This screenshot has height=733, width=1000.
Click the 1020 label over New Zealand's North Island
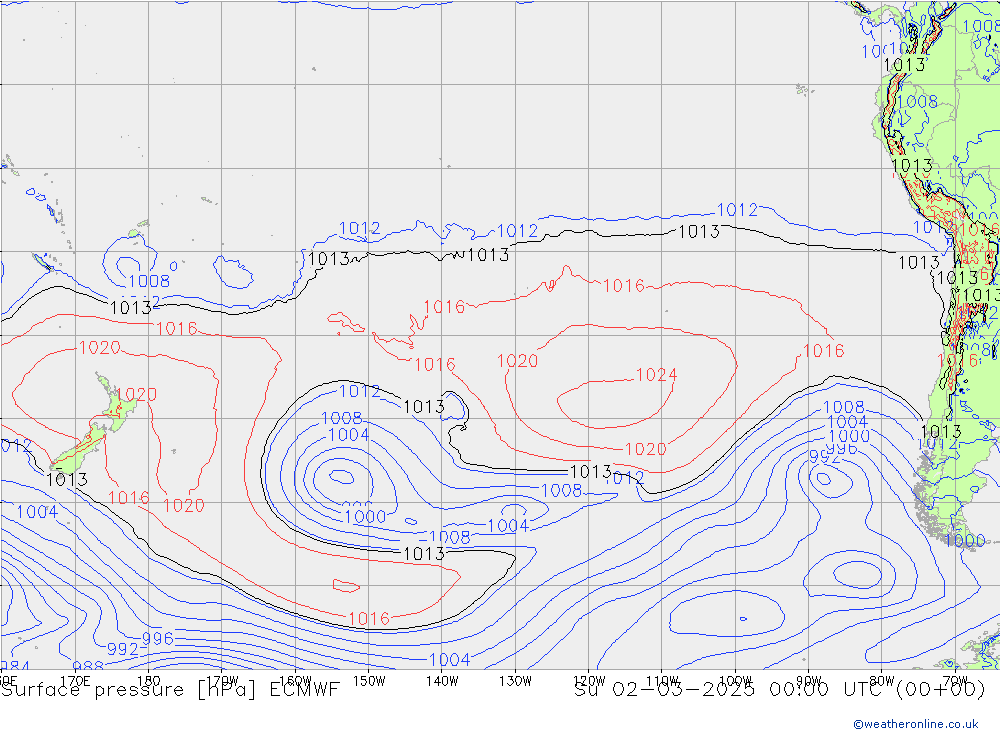coord(136,394)
